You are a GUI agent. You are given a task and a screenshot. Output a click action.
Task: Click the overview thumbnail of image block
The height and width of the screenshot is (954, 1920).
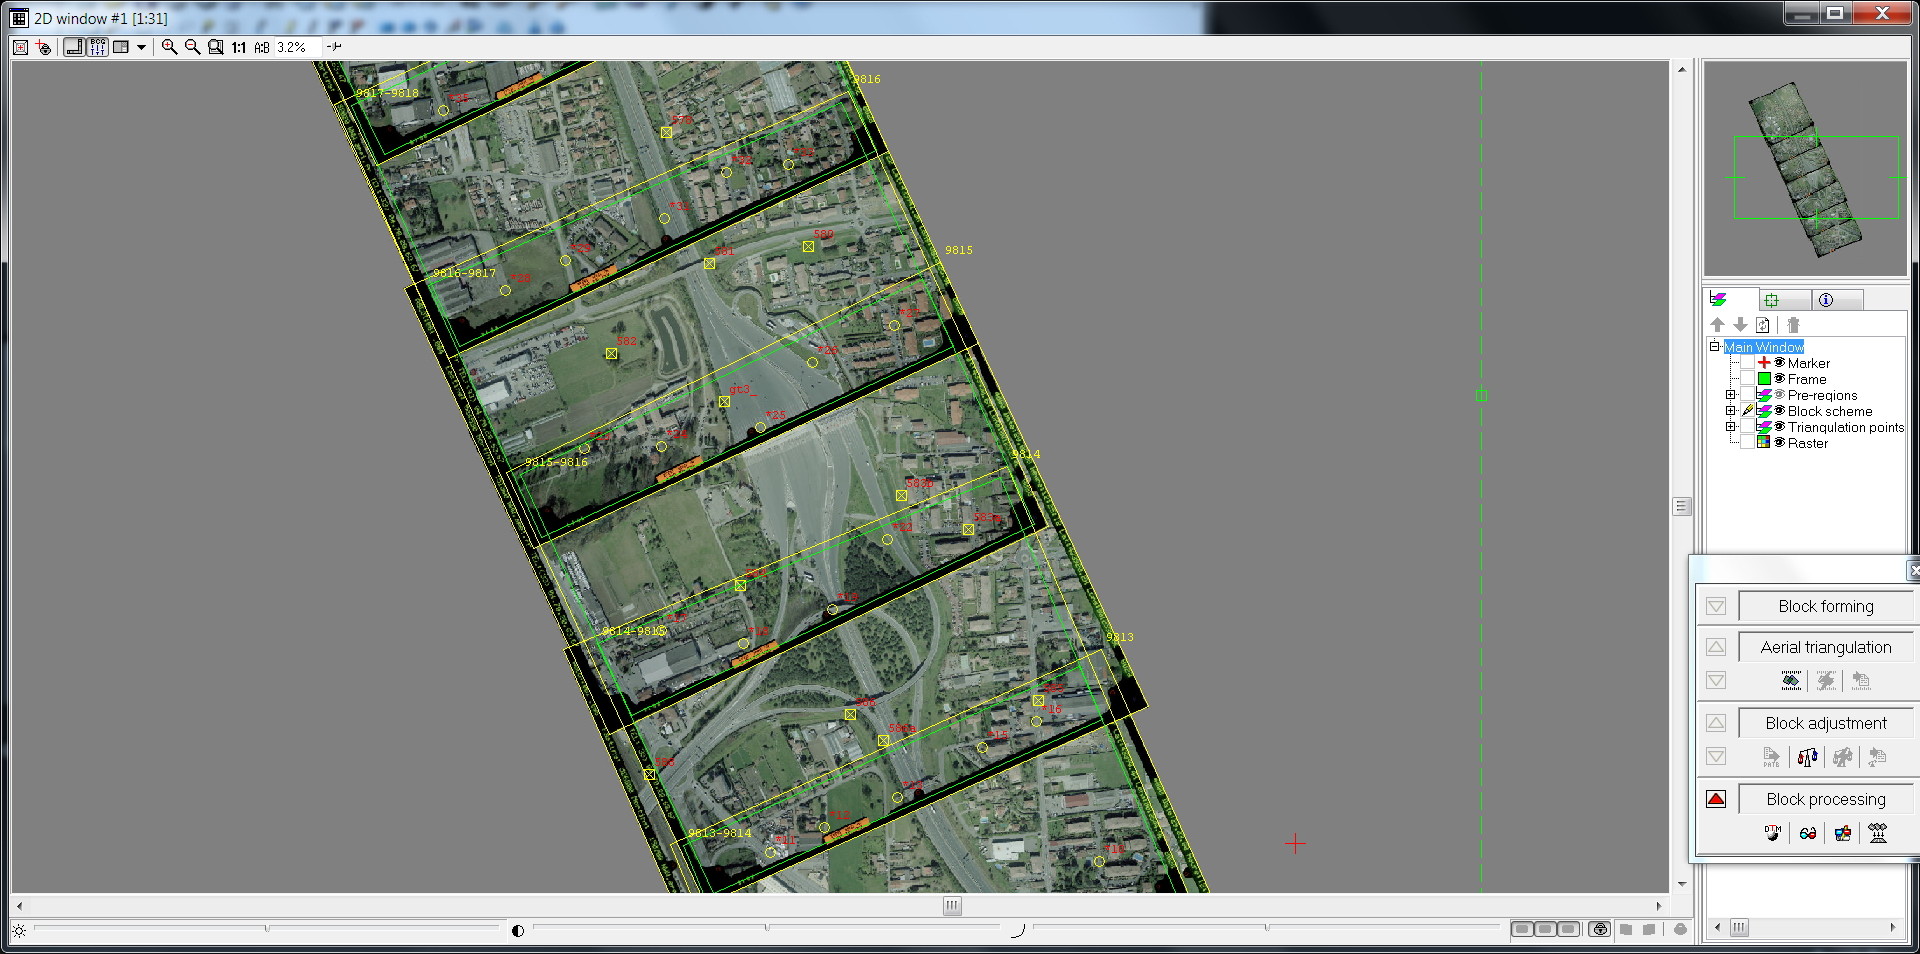[1806, 168]
